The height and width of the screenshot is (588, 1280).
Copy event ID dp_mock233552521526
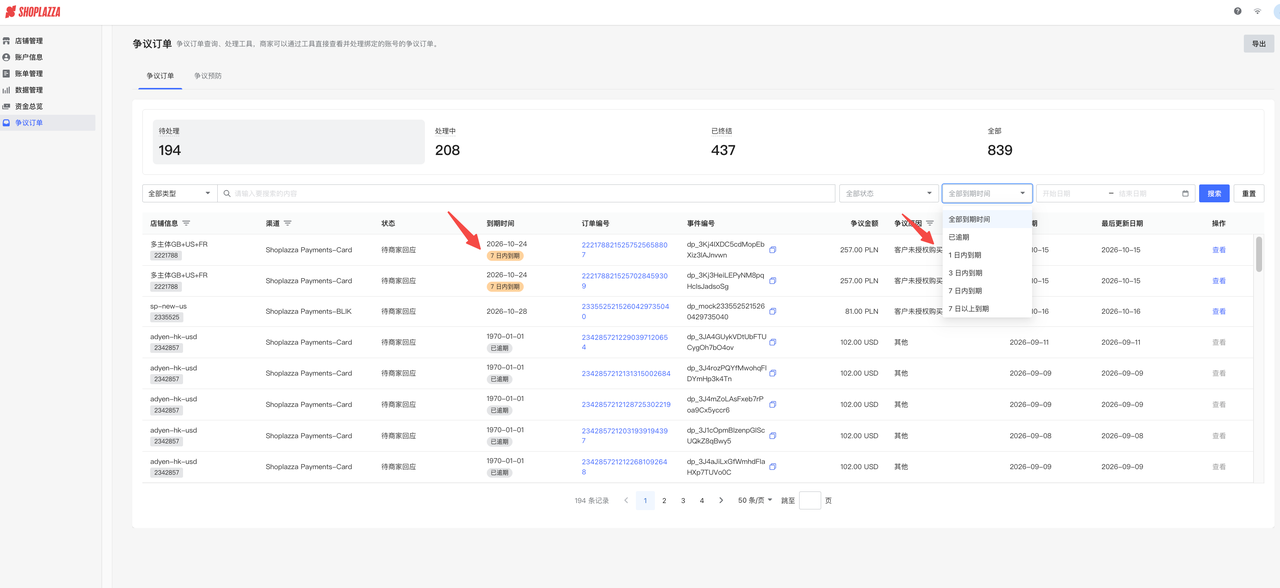(772, 311)
